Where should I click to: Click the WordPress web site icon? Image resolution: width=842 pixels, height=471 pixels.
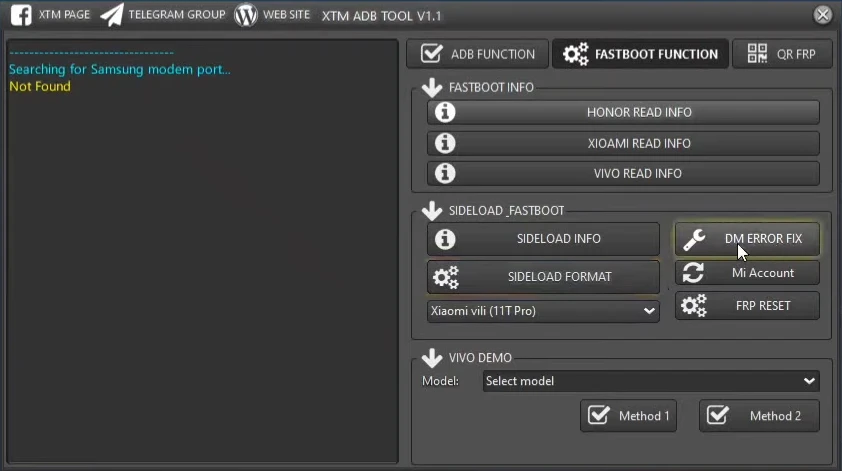click(x=245, y=15)
